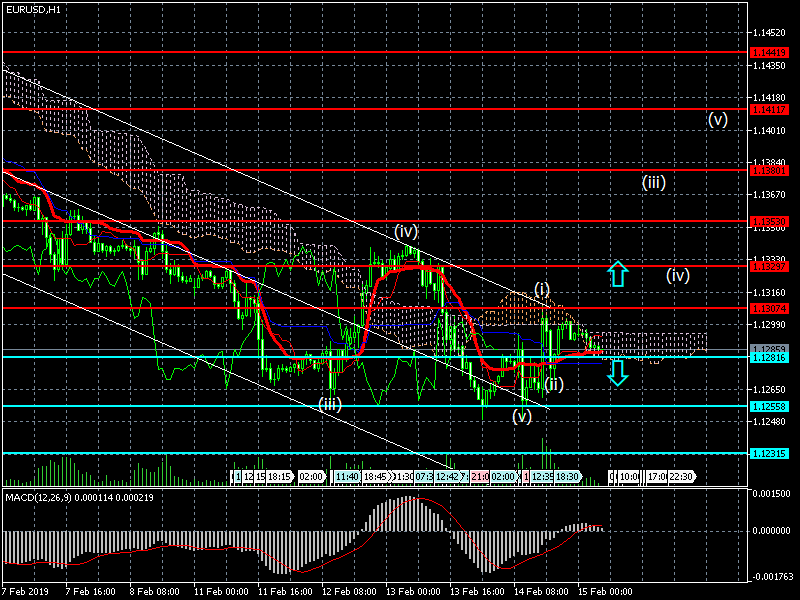Screen dimensions: 800x600
Task: Select the 1.13530 red price level label
Action: [x=769, y=221]
